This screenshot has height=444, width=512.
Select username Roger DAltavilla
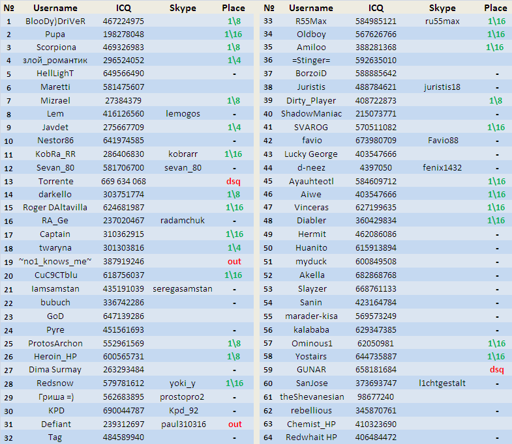(55, 208)
